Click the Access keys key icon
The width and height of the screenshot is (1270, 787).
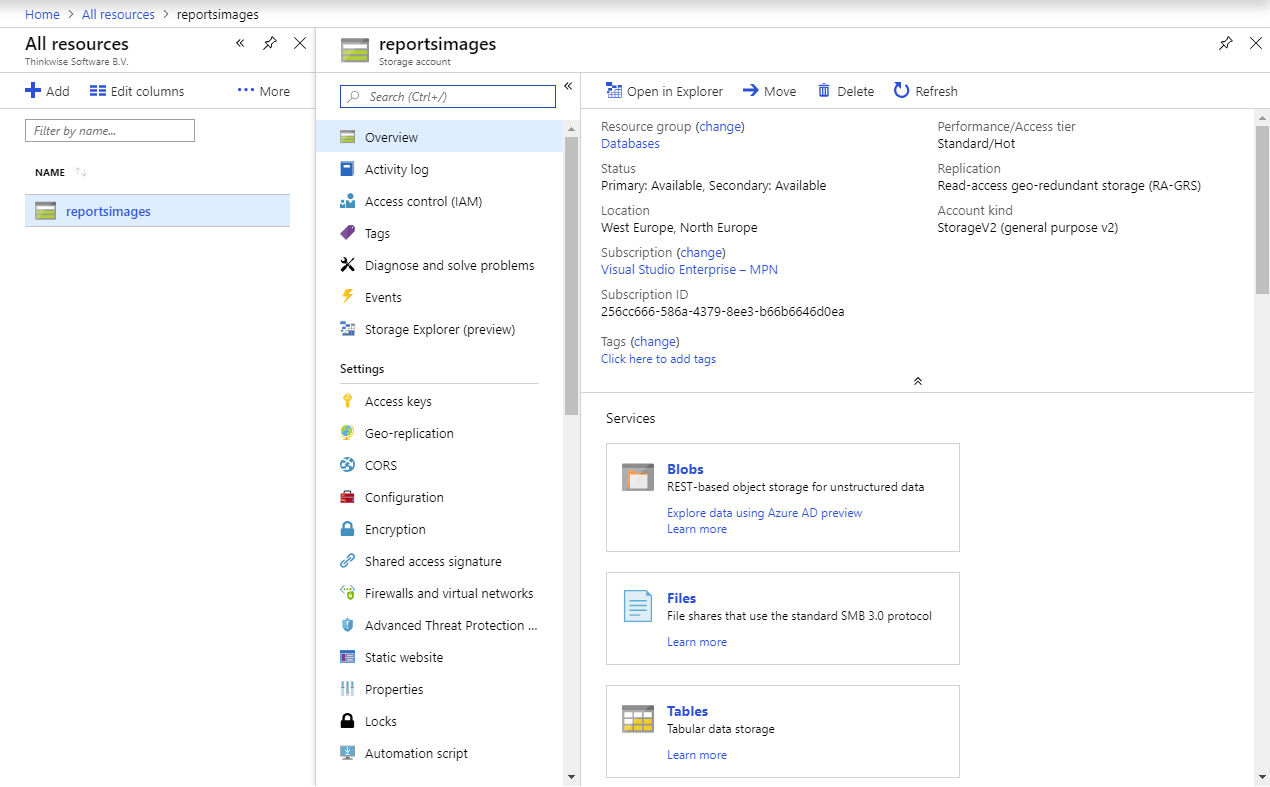[x=348, y=401]
